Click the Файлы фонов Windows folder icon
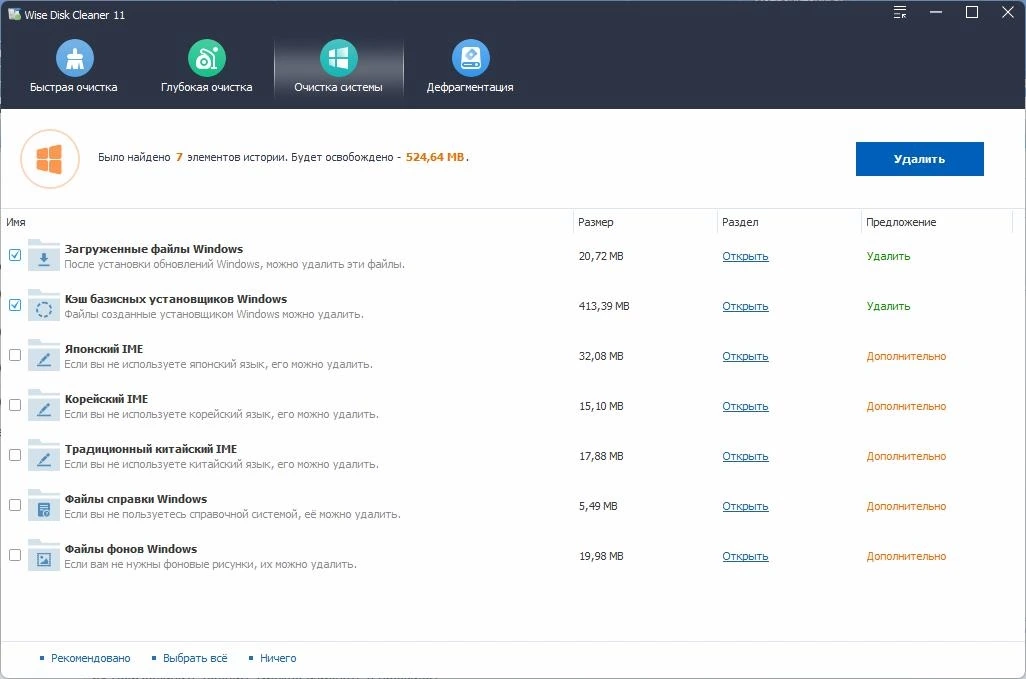The height and width of the screenshot is (679, 1026). (44, 556)
